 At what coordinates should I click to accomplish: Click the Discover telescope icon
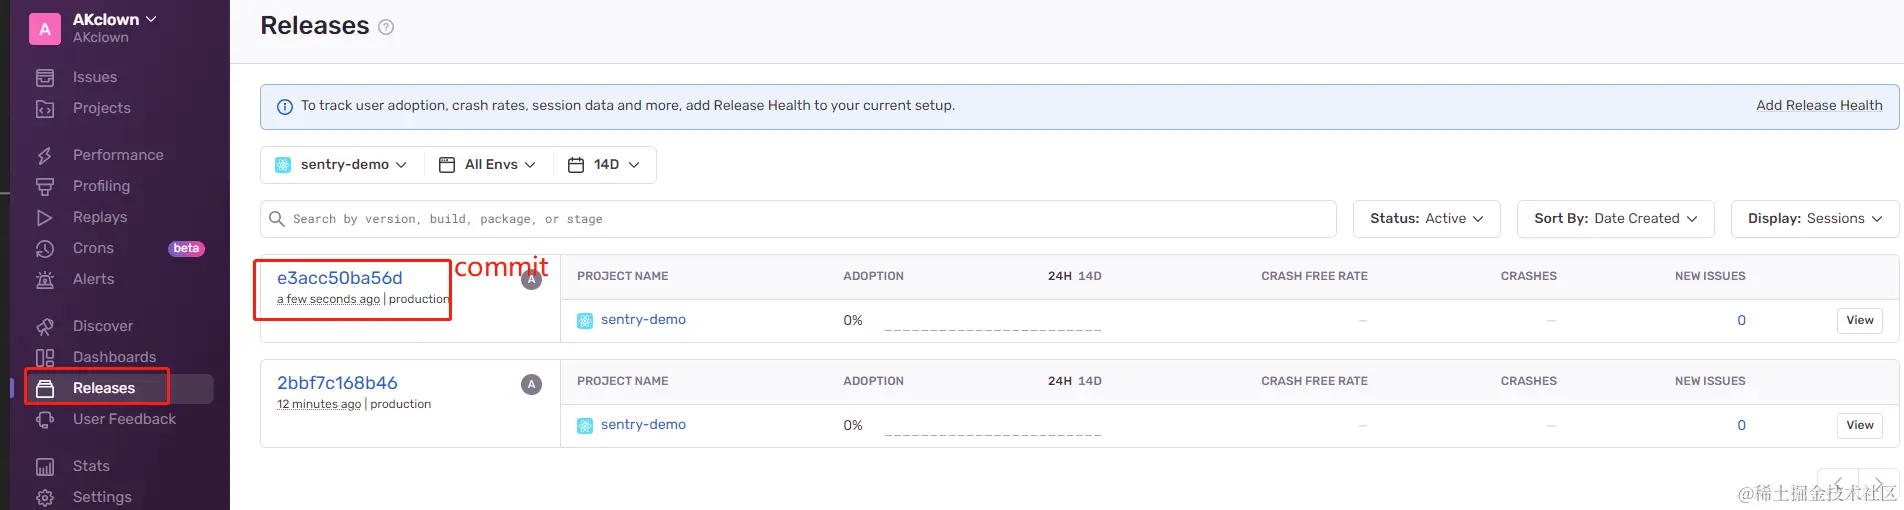[x=45, y=326]
